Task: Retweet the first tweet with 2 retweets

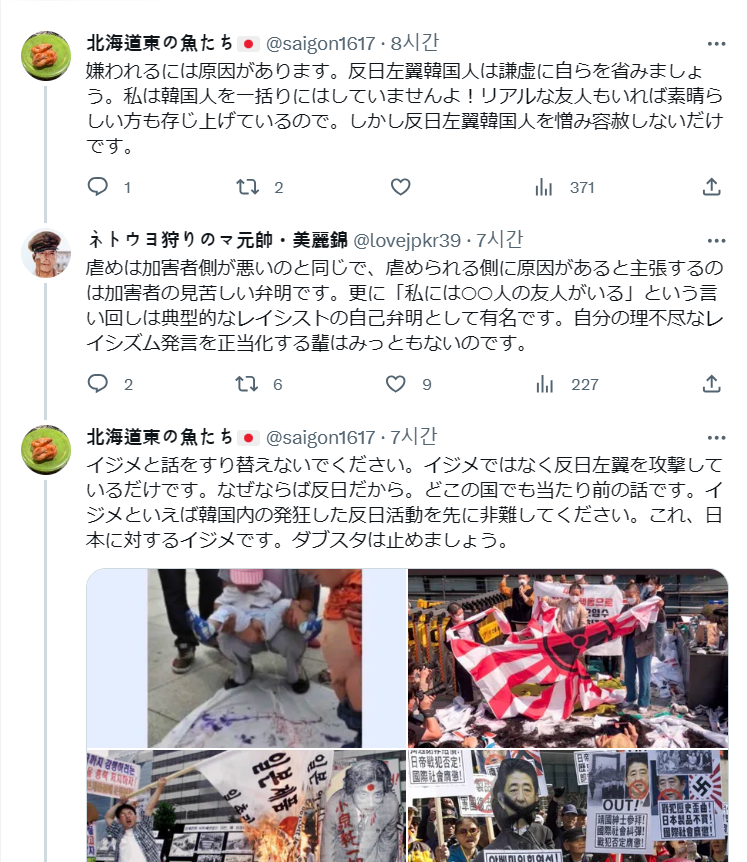Action: (247, 187)
